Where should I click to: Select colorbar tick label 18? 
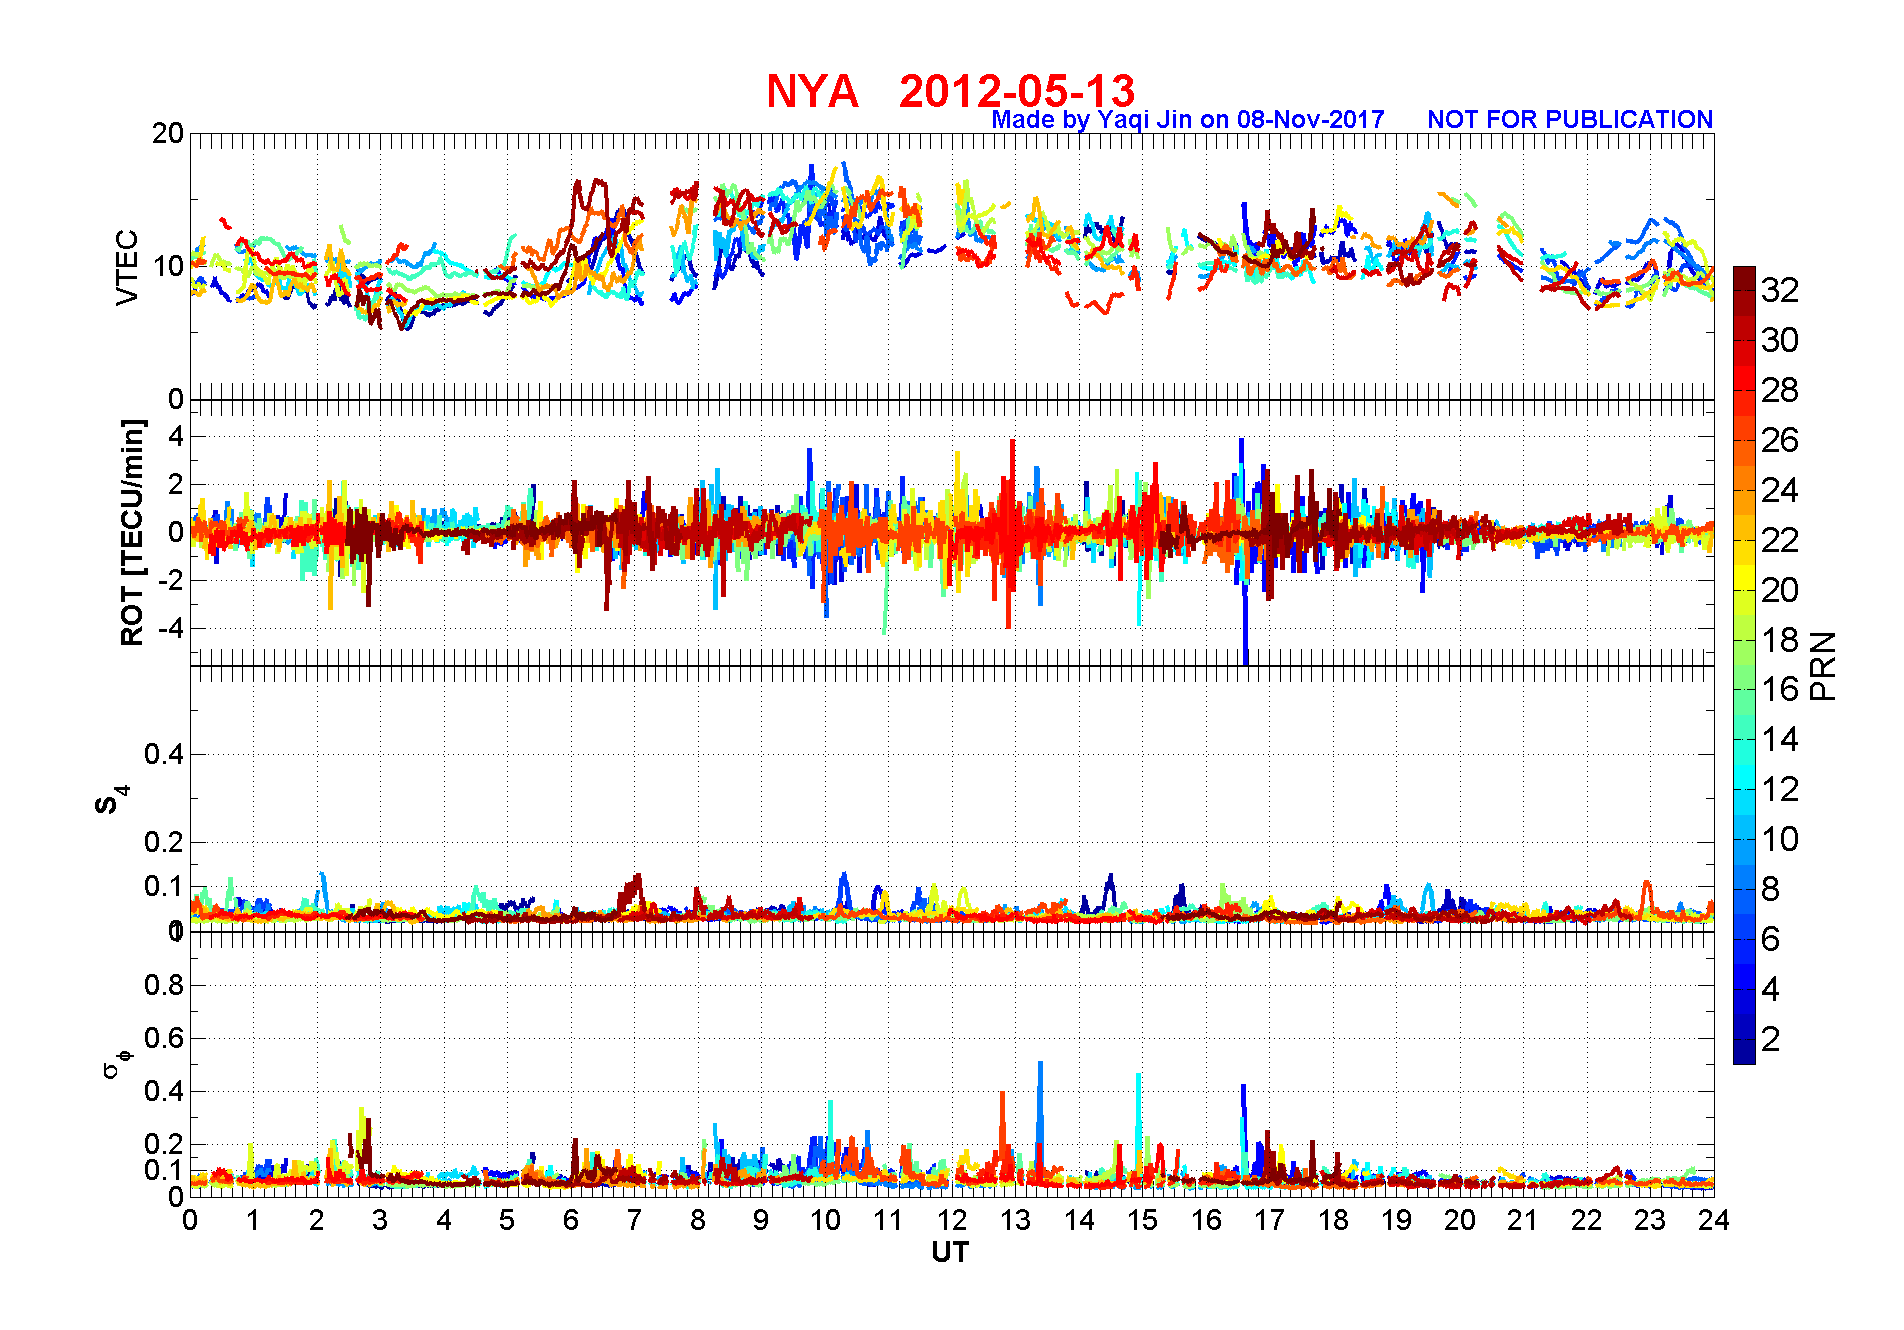1780,640
